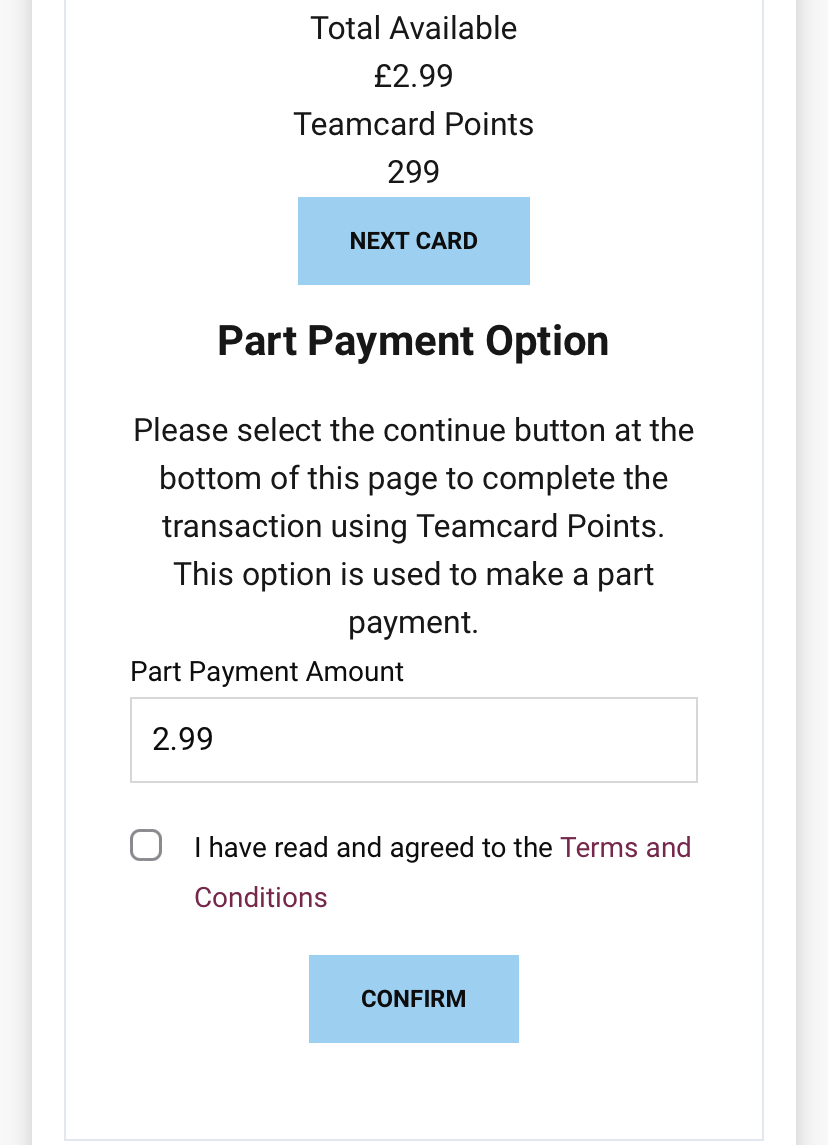Click the 'Part Payment Amount' field label
Image resolution: width=828 pixels, height=1145 pixels.
pos(267,671)
